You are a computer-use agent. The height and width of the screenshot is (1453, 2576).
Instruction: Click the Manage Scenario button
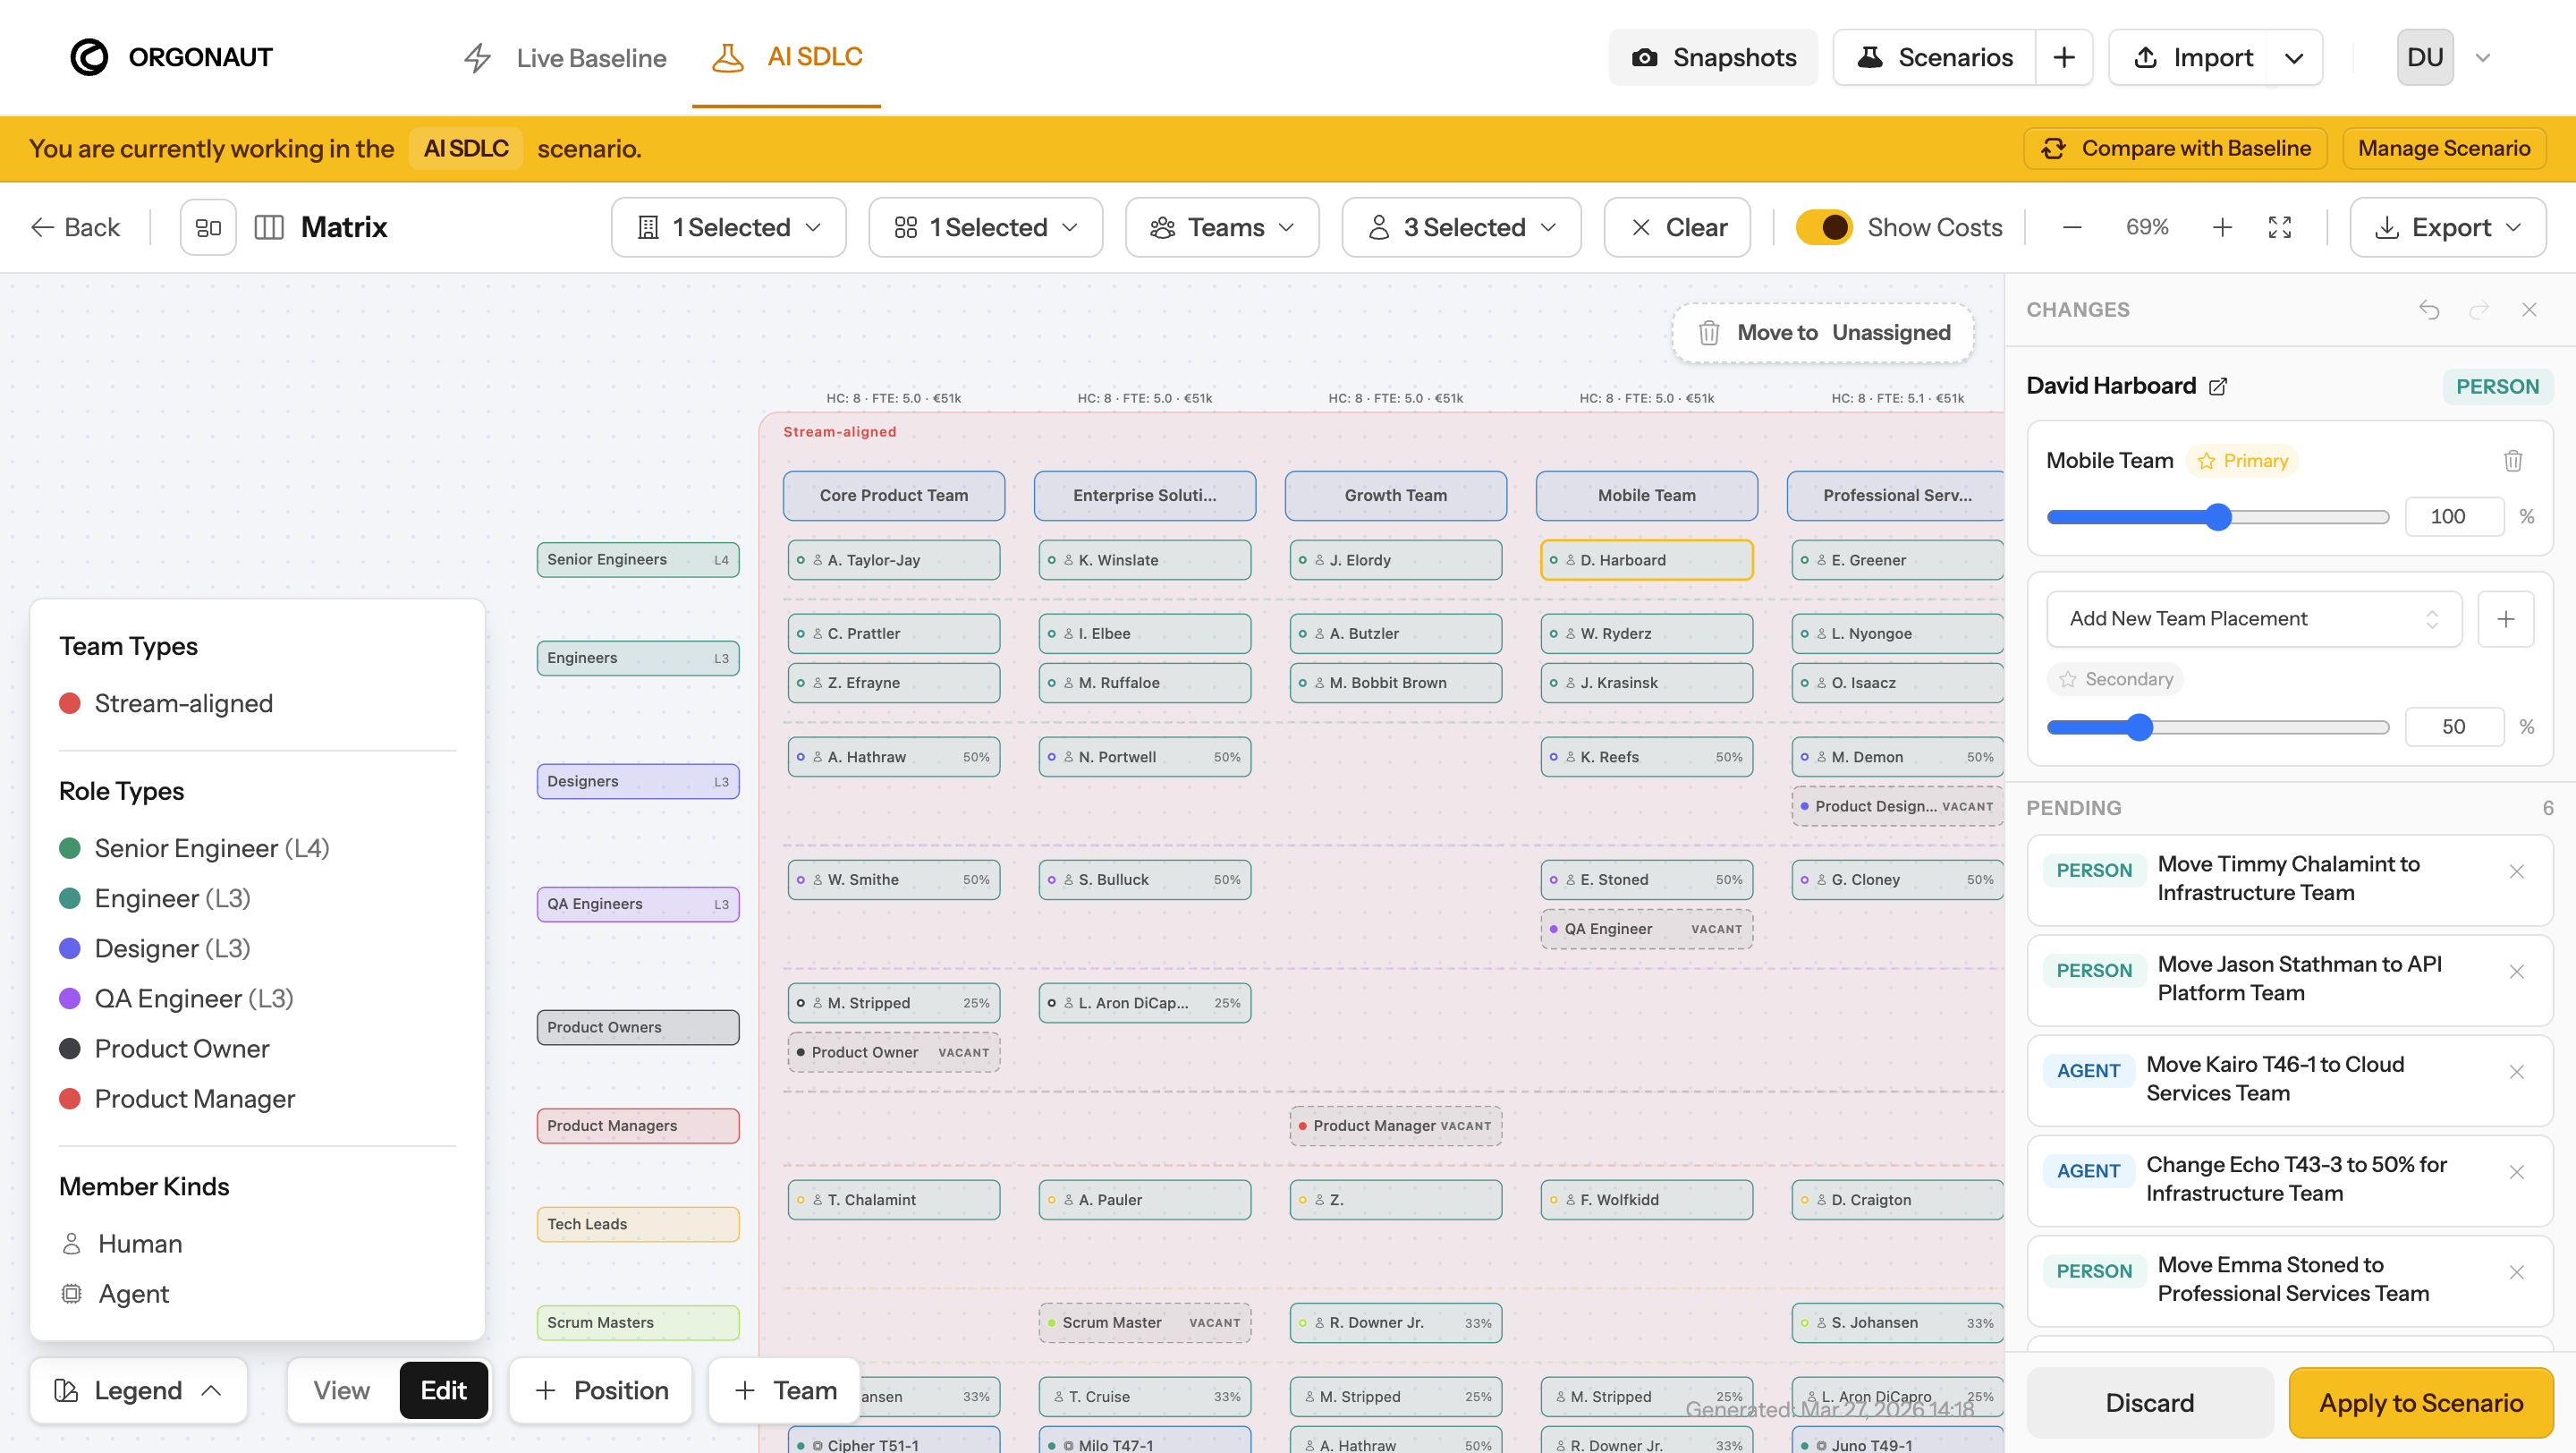(2444, 149)
